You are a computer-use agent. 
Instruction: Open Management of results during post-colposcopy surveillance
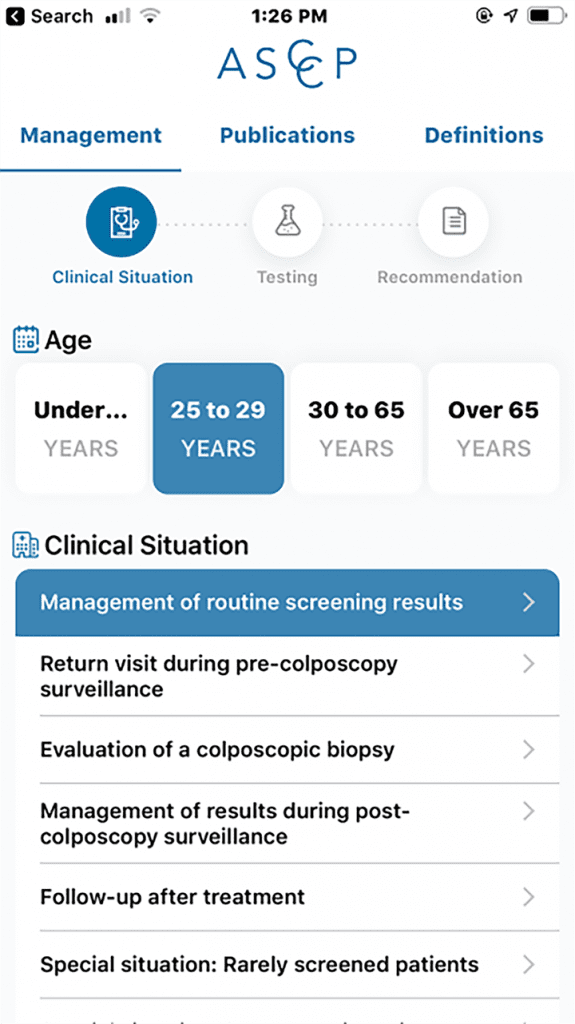point(288,824)
